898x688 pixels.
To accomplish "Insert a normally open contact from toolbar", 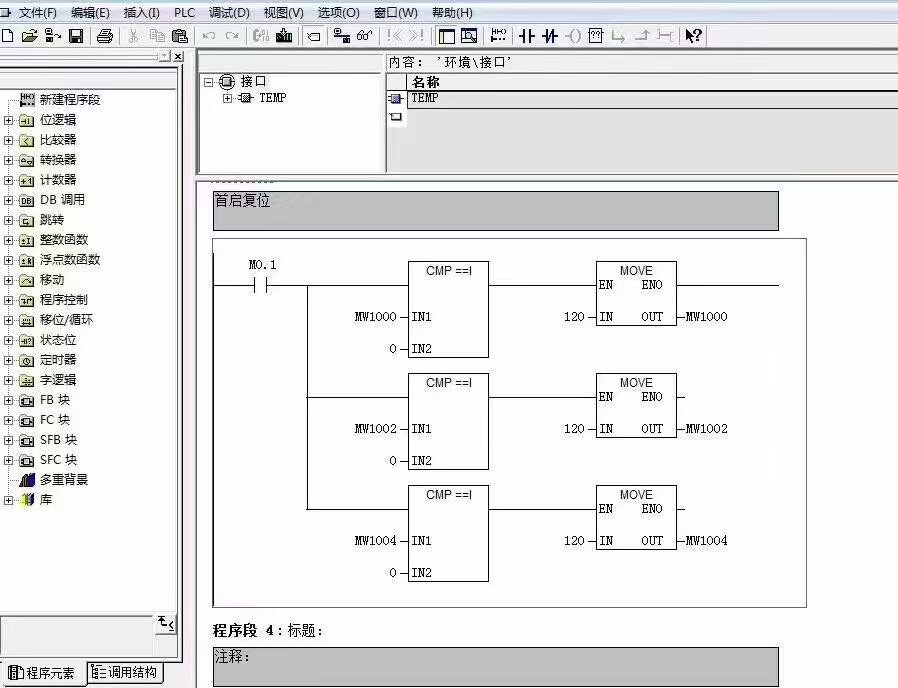I will click(527, 36).
